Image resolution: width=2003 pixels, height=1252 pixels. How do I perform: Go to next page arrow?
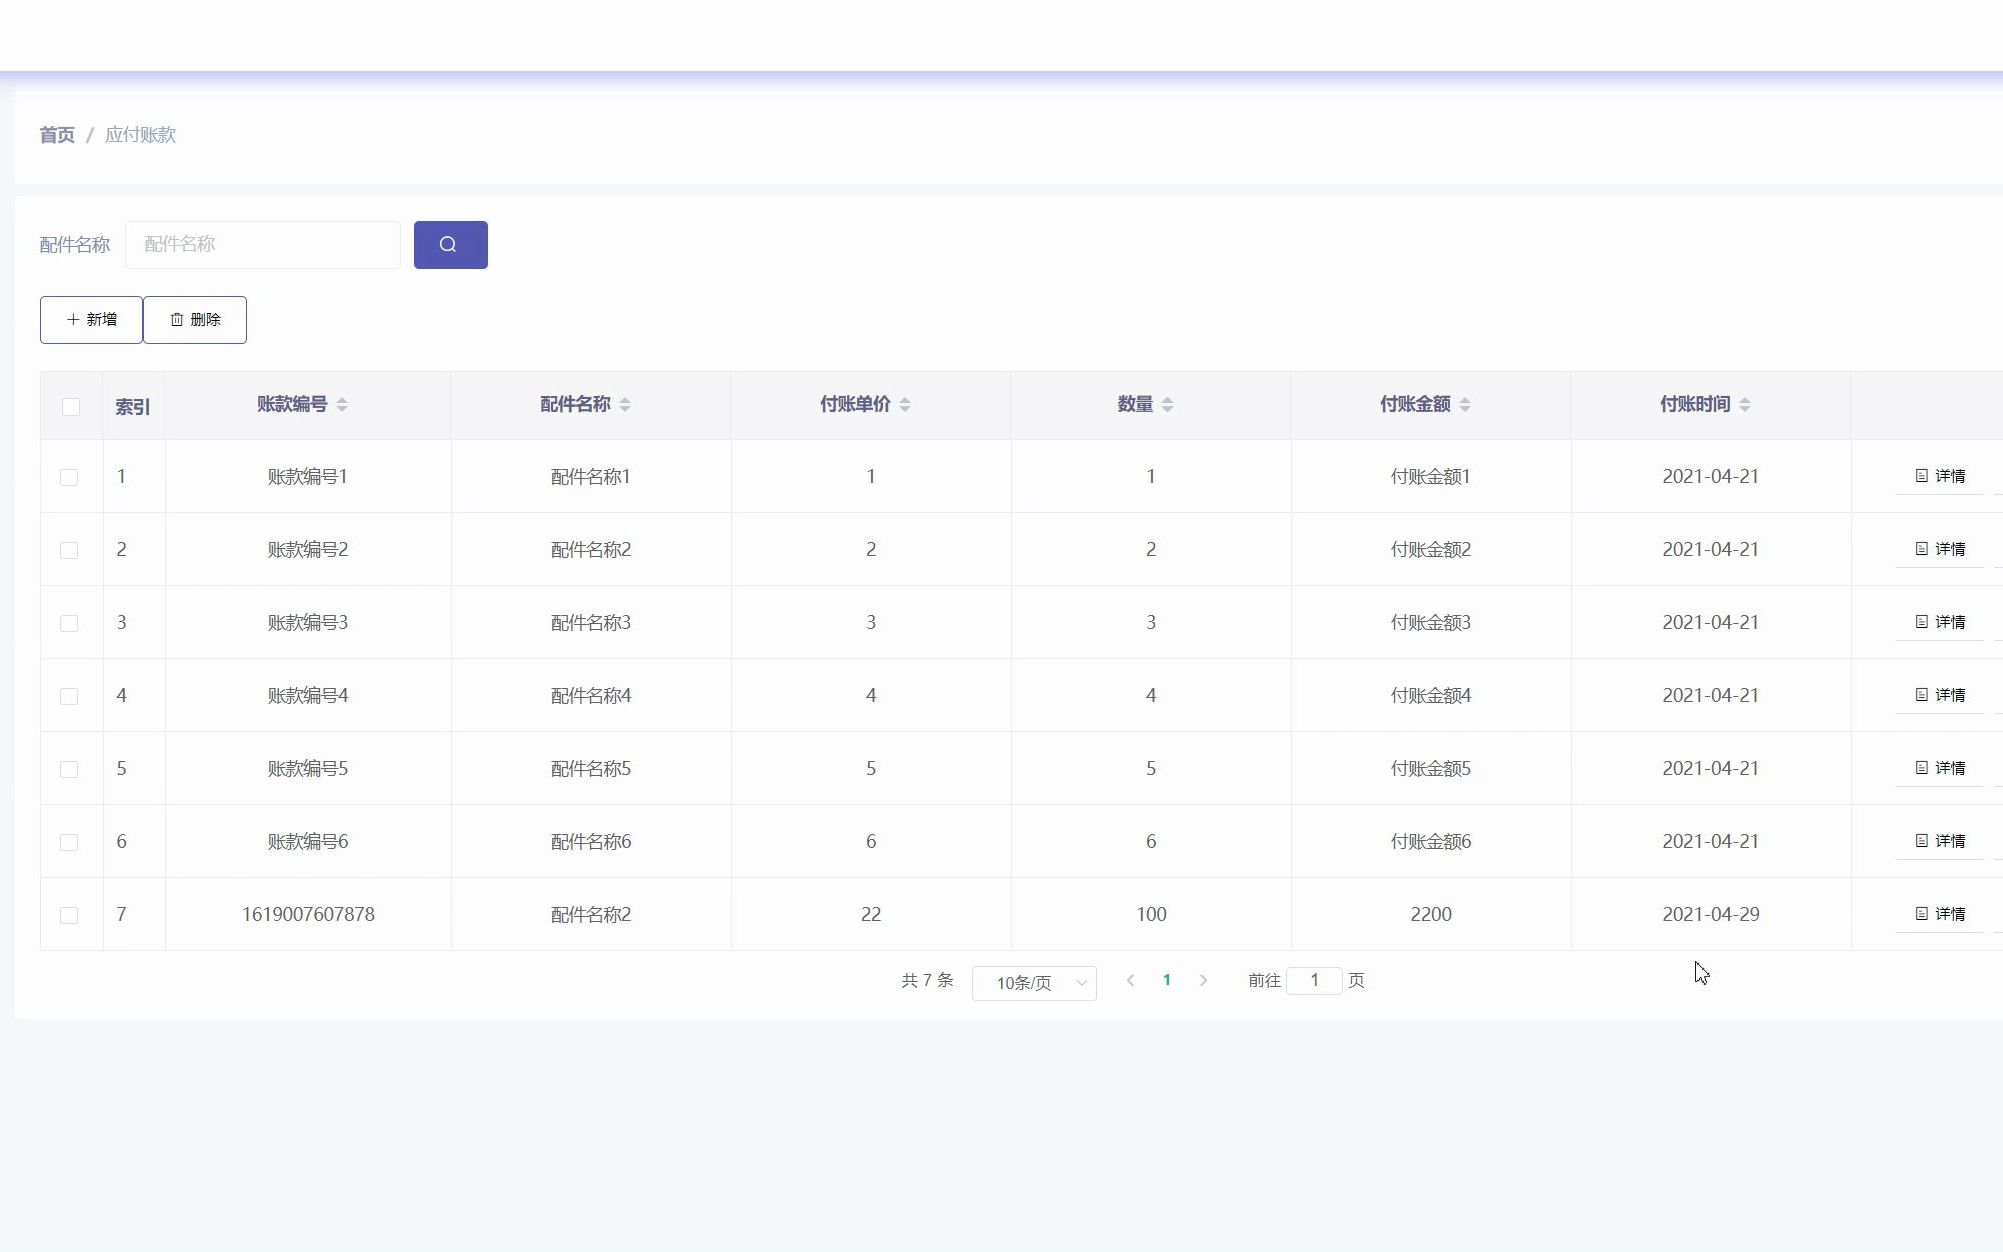pos(1204,981)
